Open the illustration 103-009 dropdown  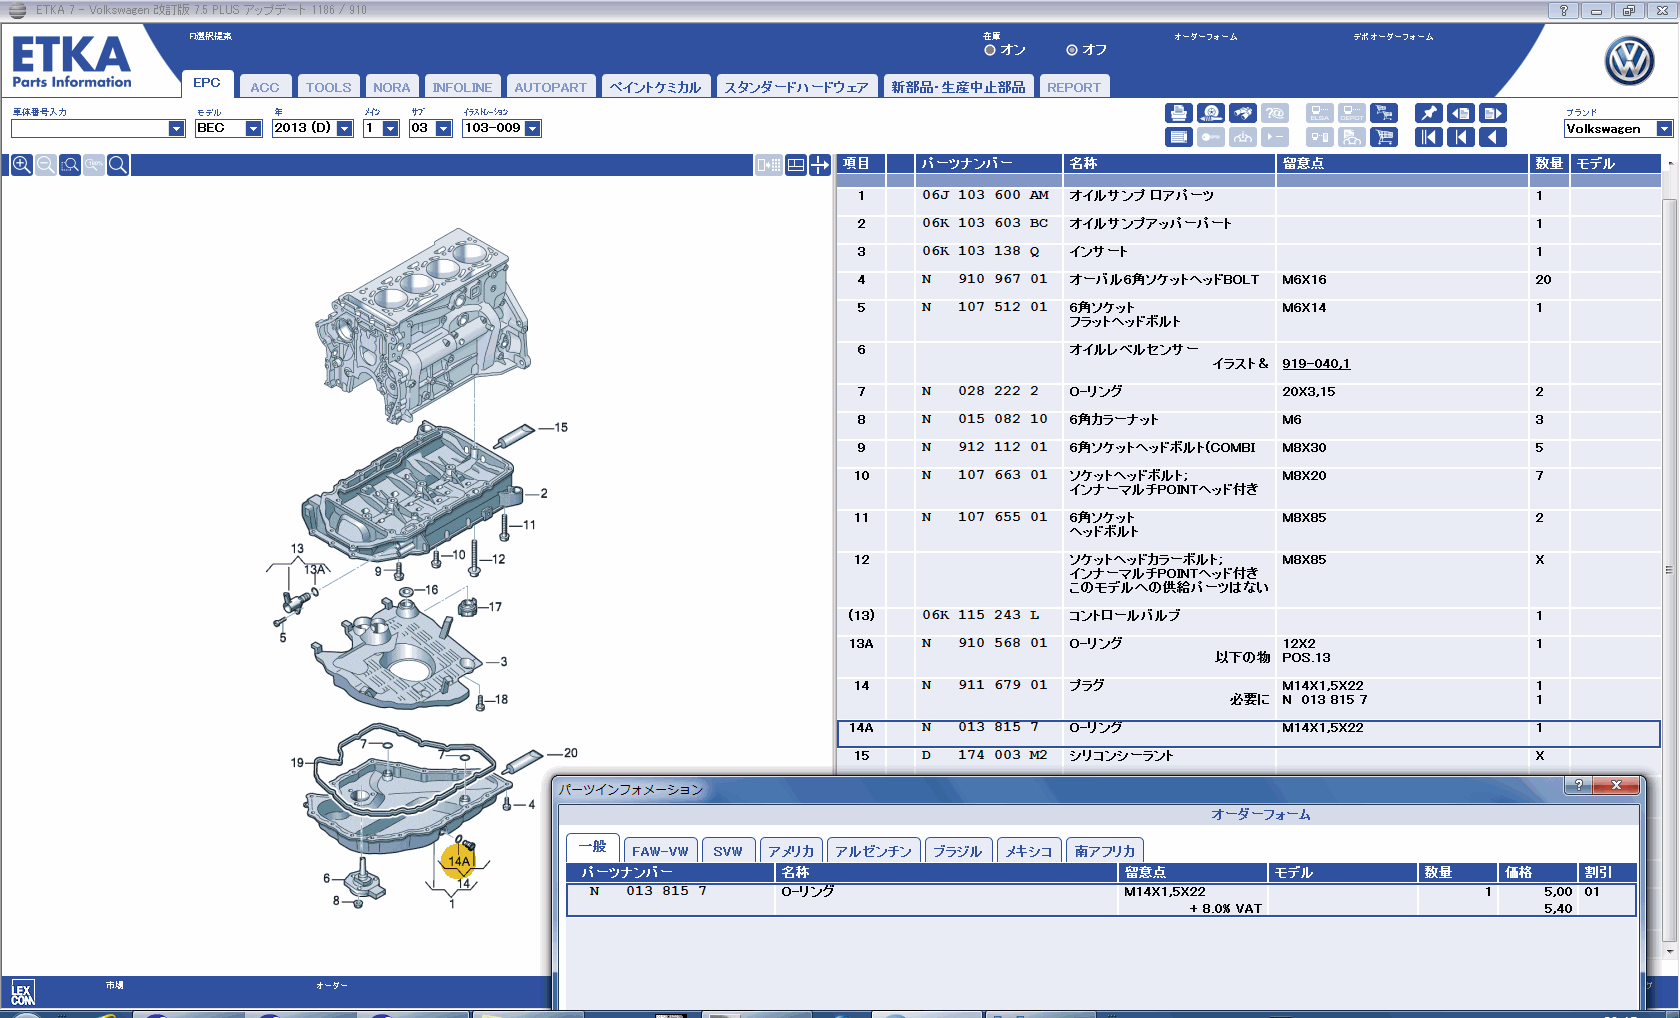coord(533,129)
